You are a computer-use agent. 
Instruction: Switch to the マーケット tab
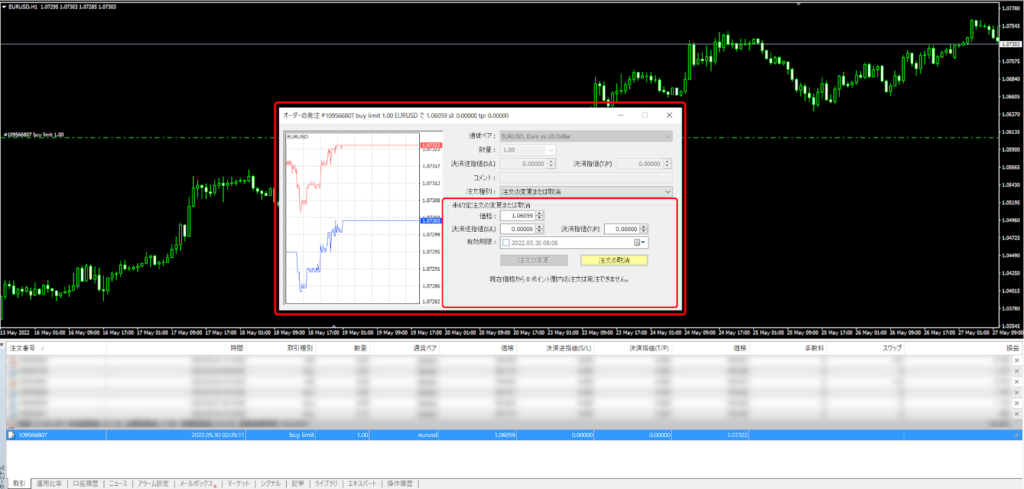point(238,484)
